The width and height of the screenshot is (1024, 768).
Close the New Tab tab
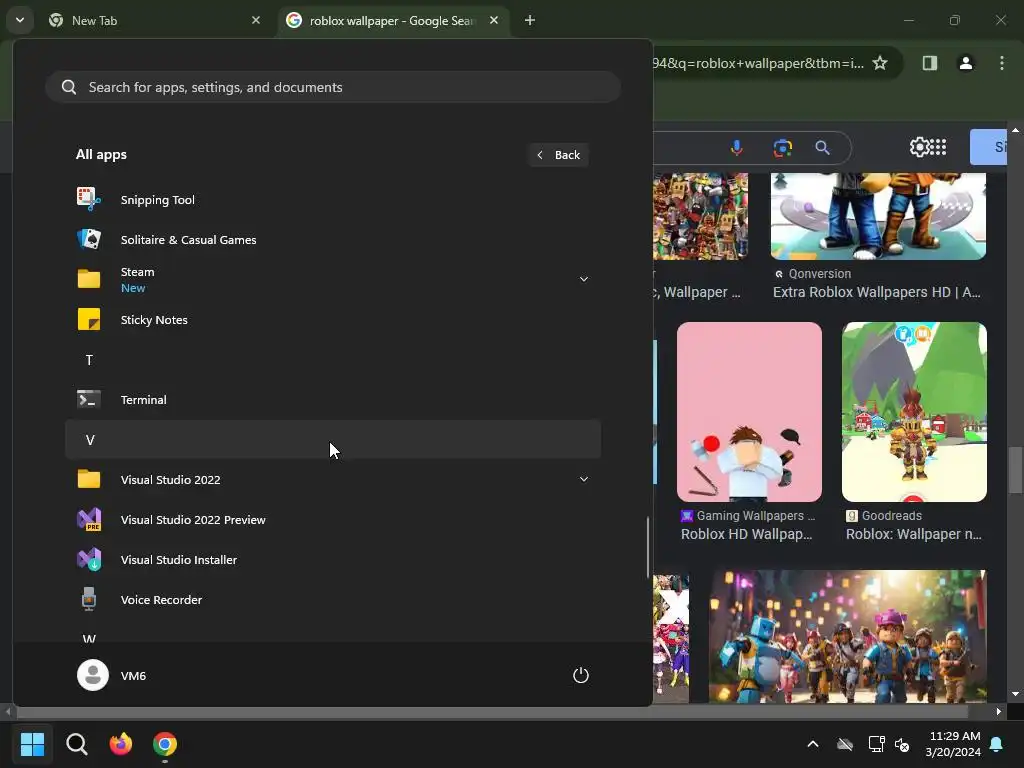[256, 20]
